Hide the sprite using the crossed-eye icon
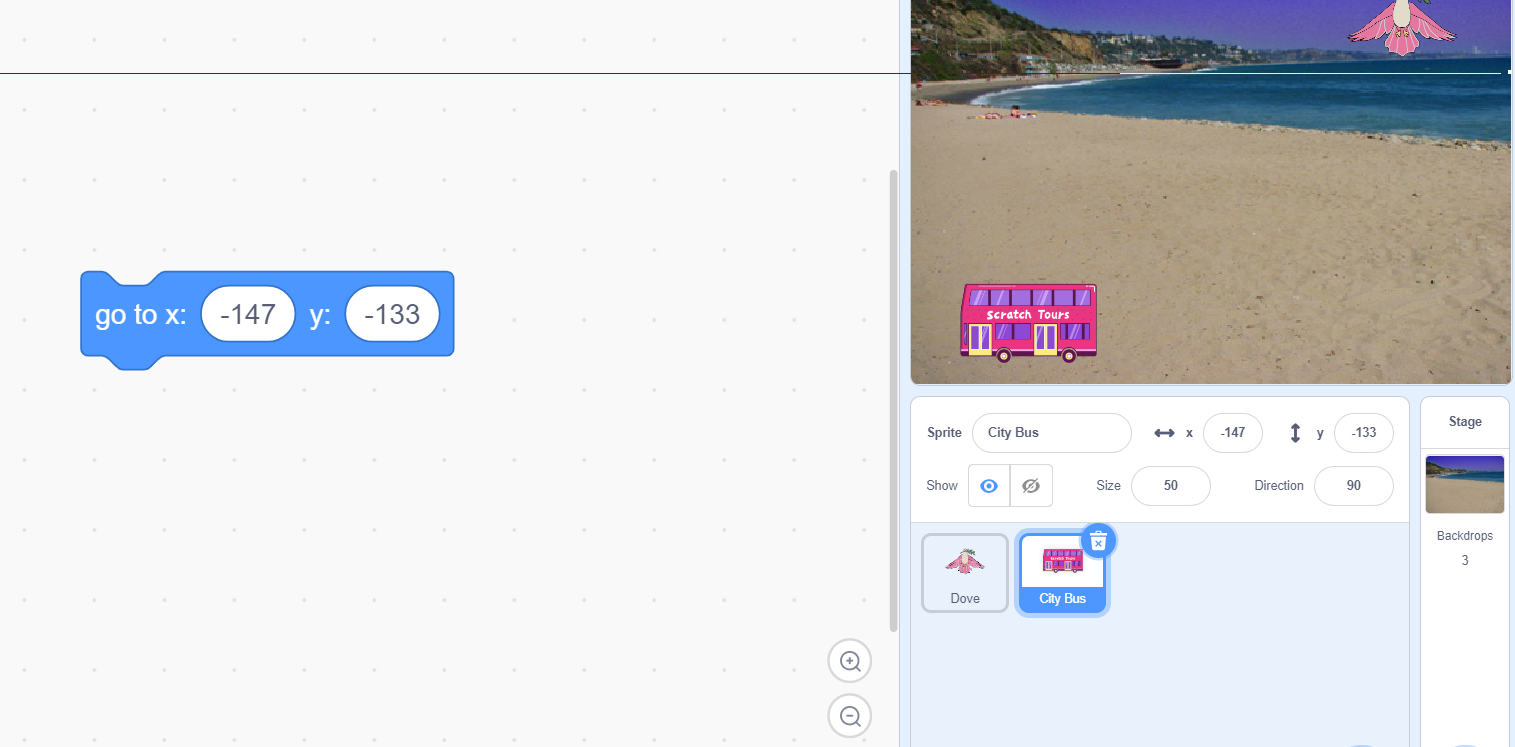 [x=1031, y=486]
